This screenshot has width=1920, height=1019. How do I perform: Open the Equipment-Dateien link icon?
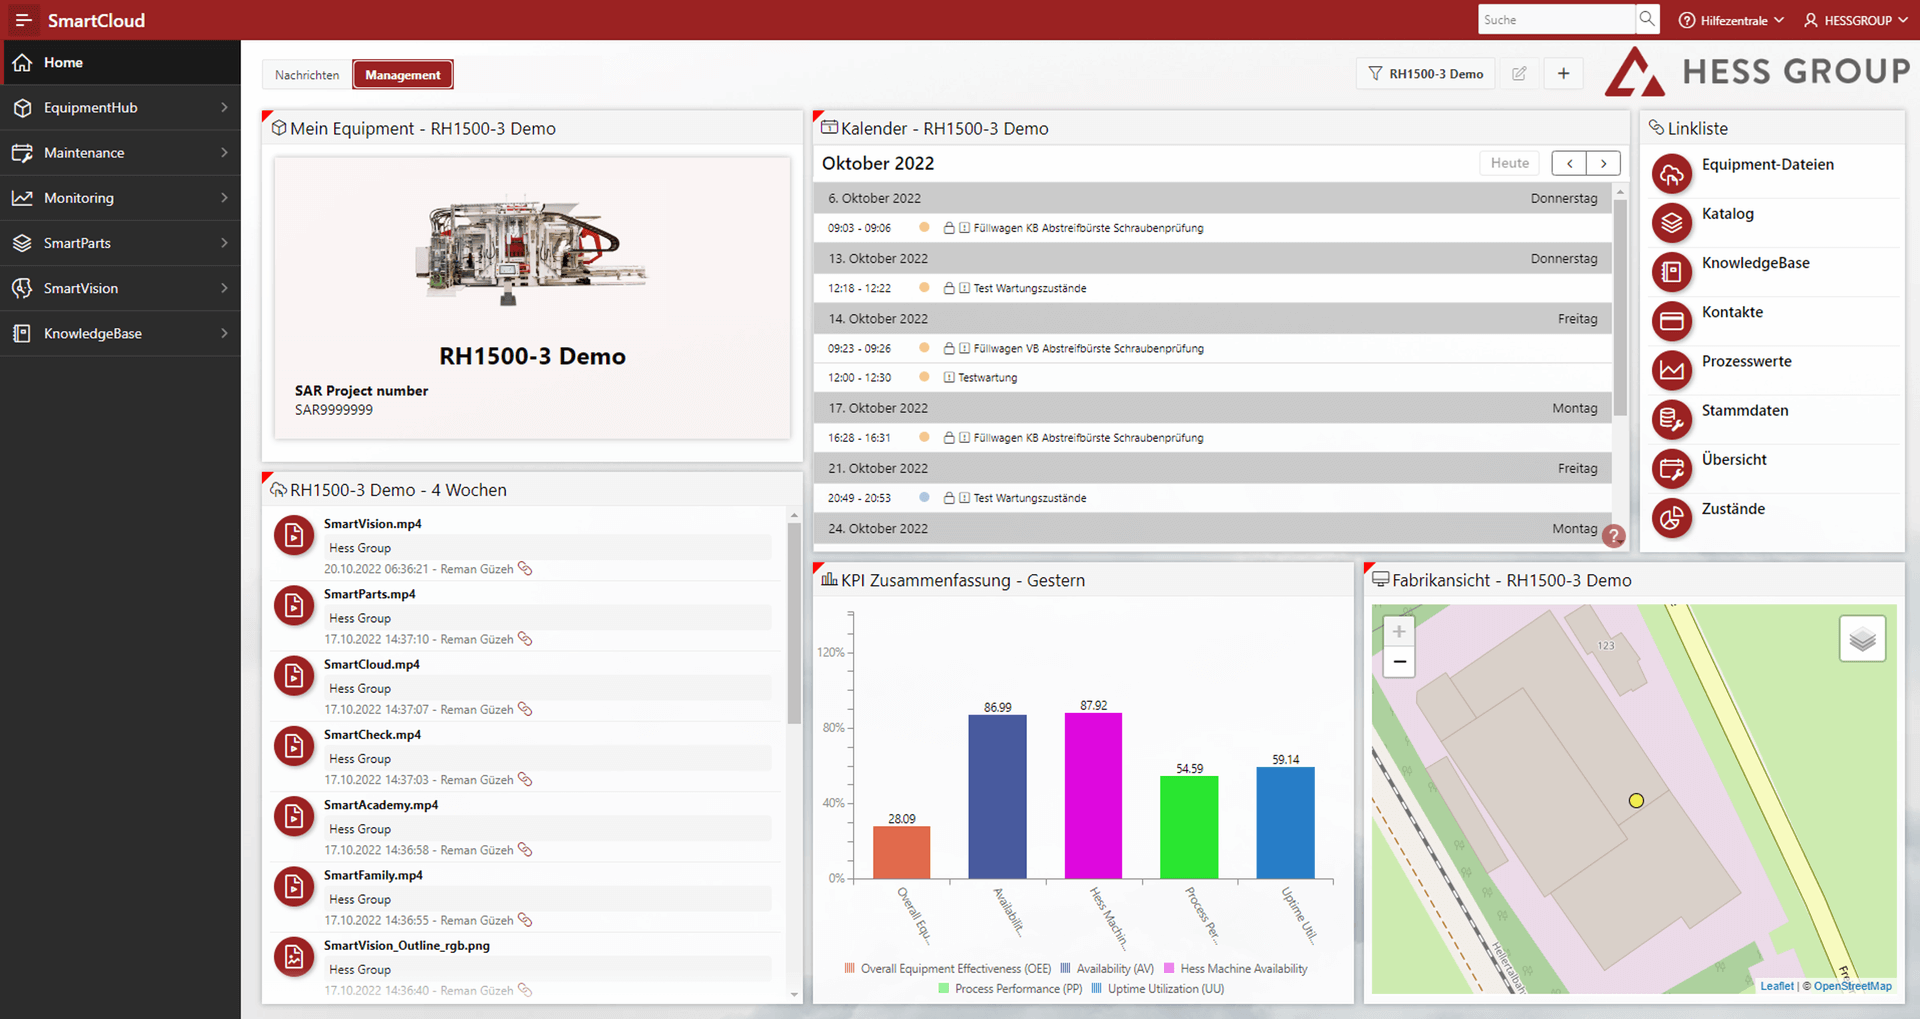coord(1671,175)
